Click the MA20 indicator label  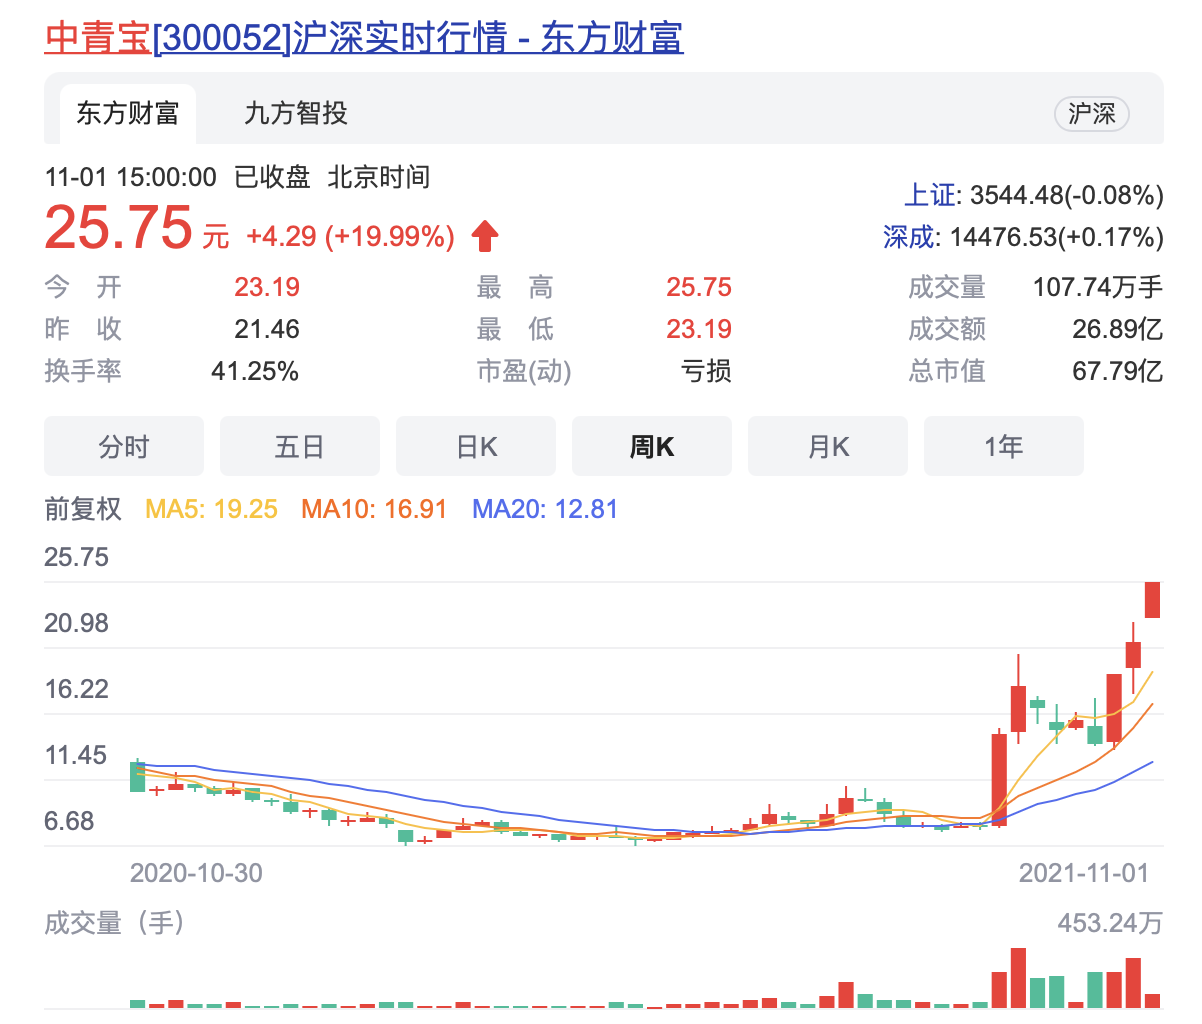click(545, 509)
